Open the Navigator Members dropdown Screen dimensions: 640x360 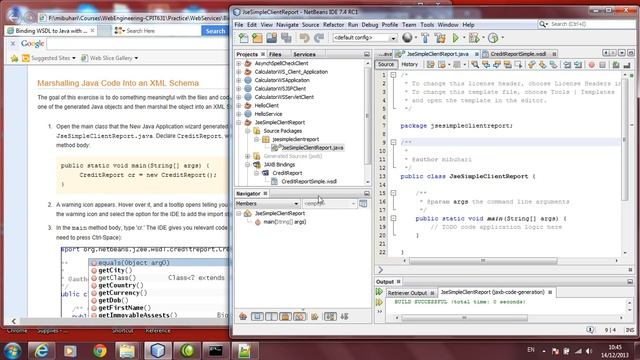coord(267,204)
